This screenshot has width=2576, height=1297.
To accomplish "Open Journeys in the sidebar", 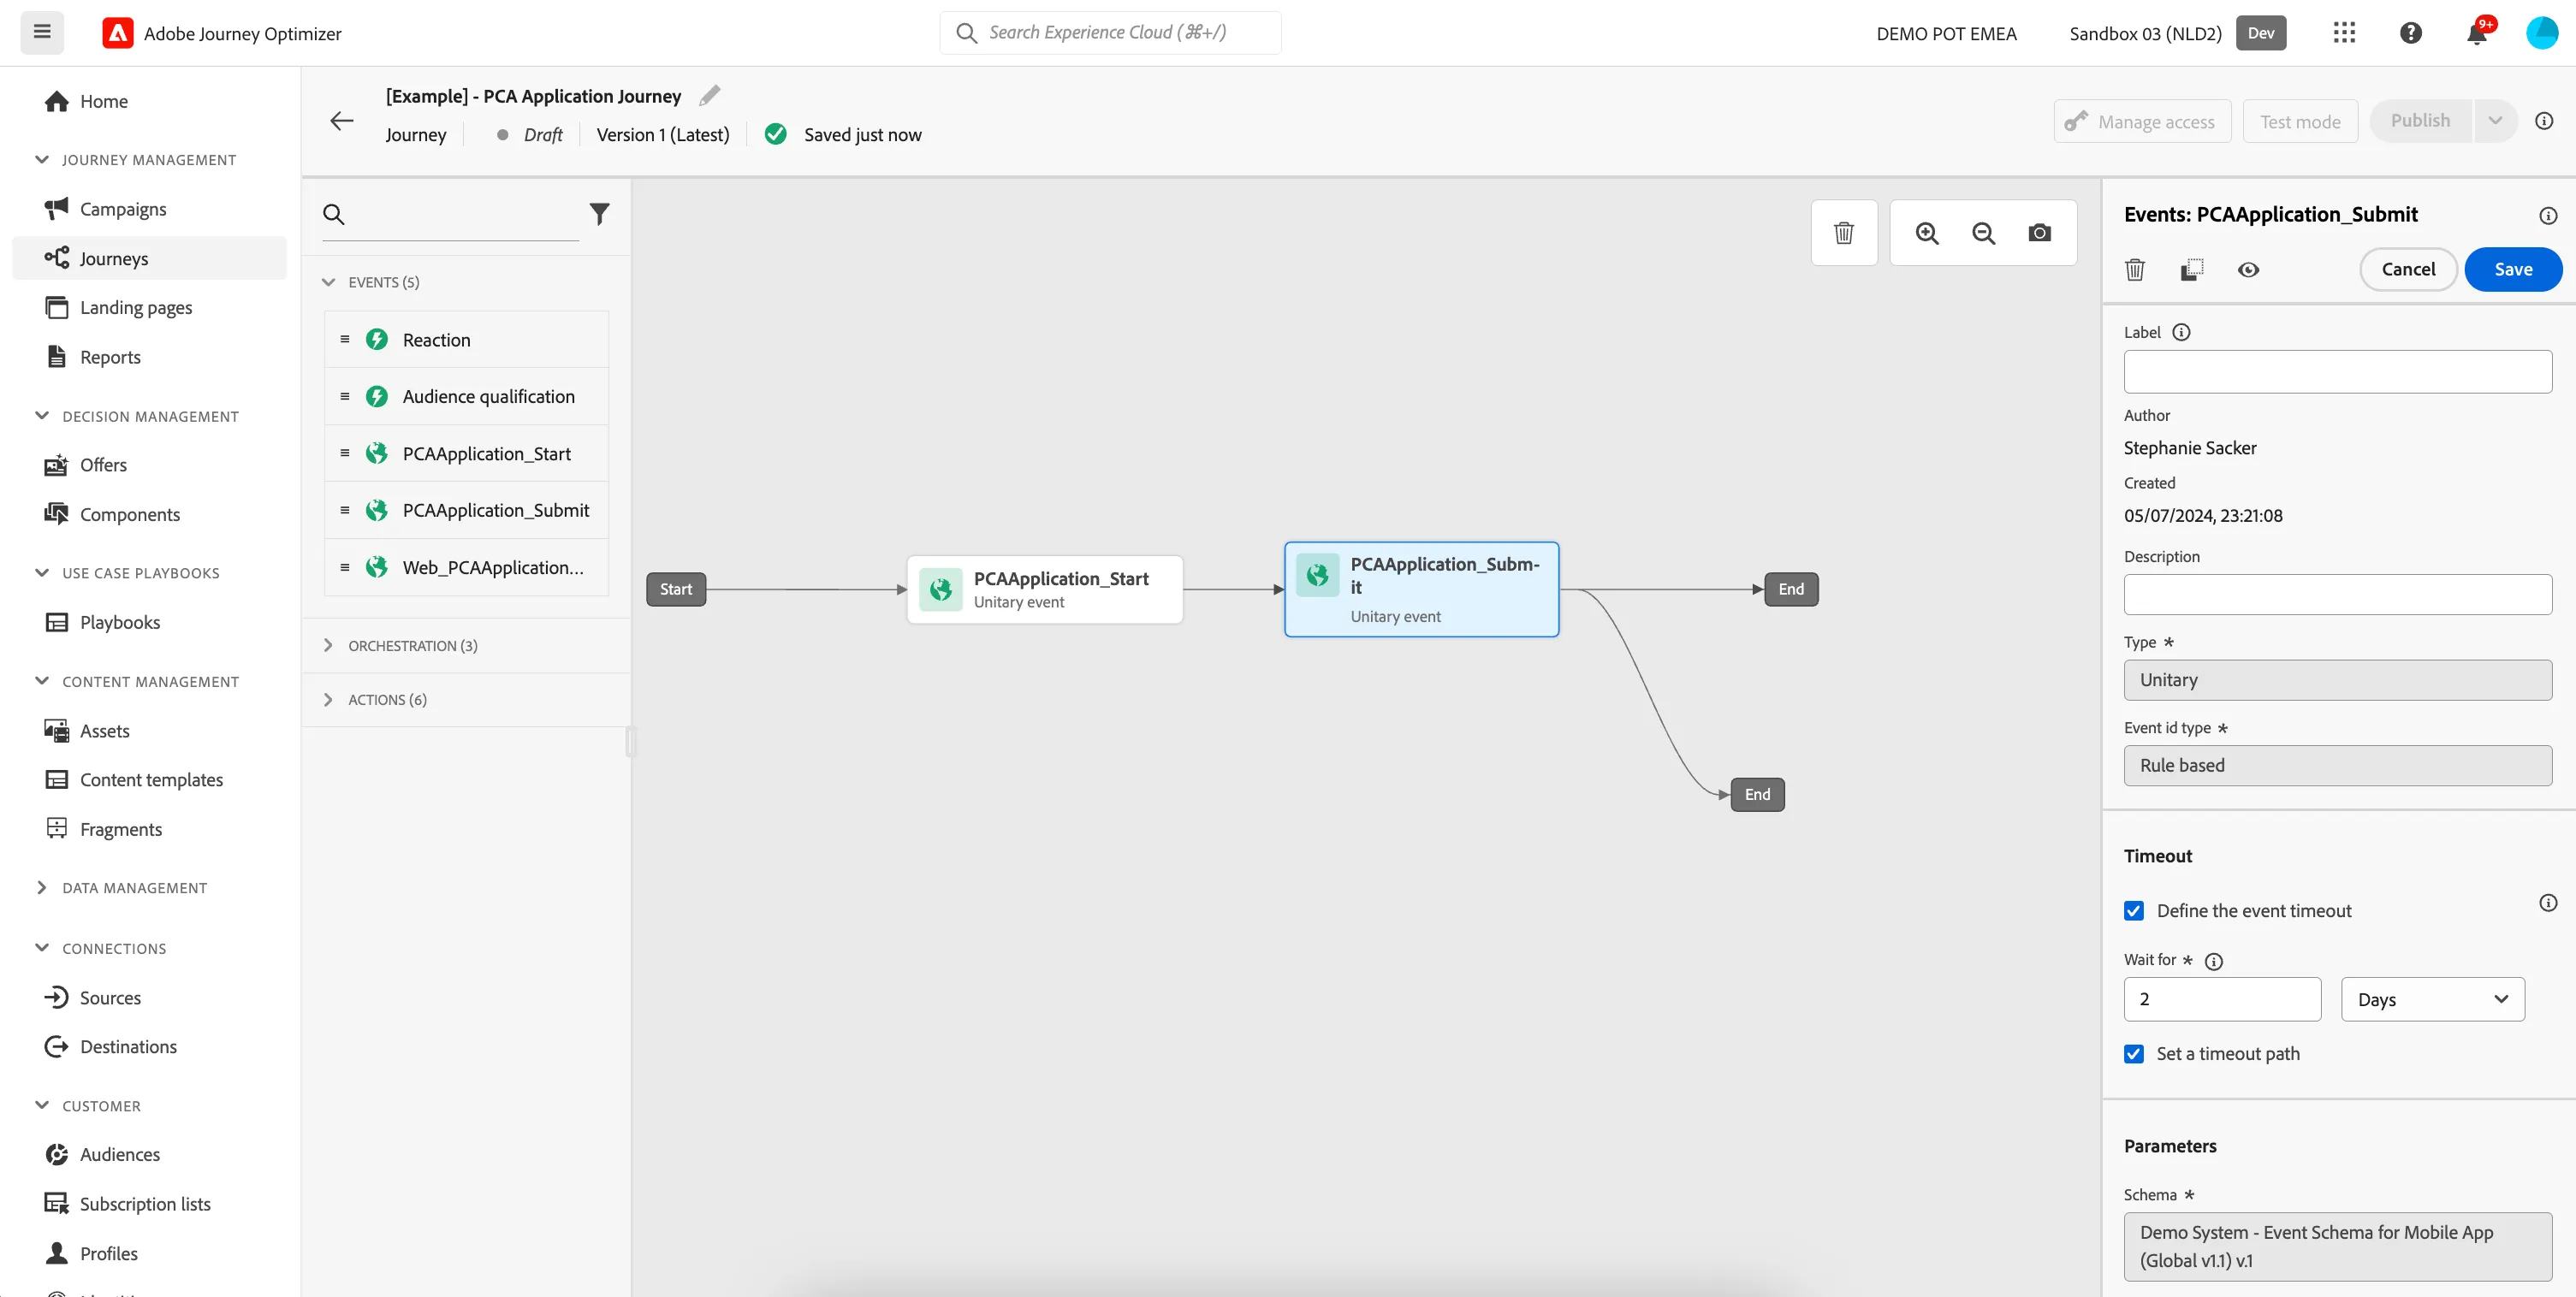I will point(149,258).
